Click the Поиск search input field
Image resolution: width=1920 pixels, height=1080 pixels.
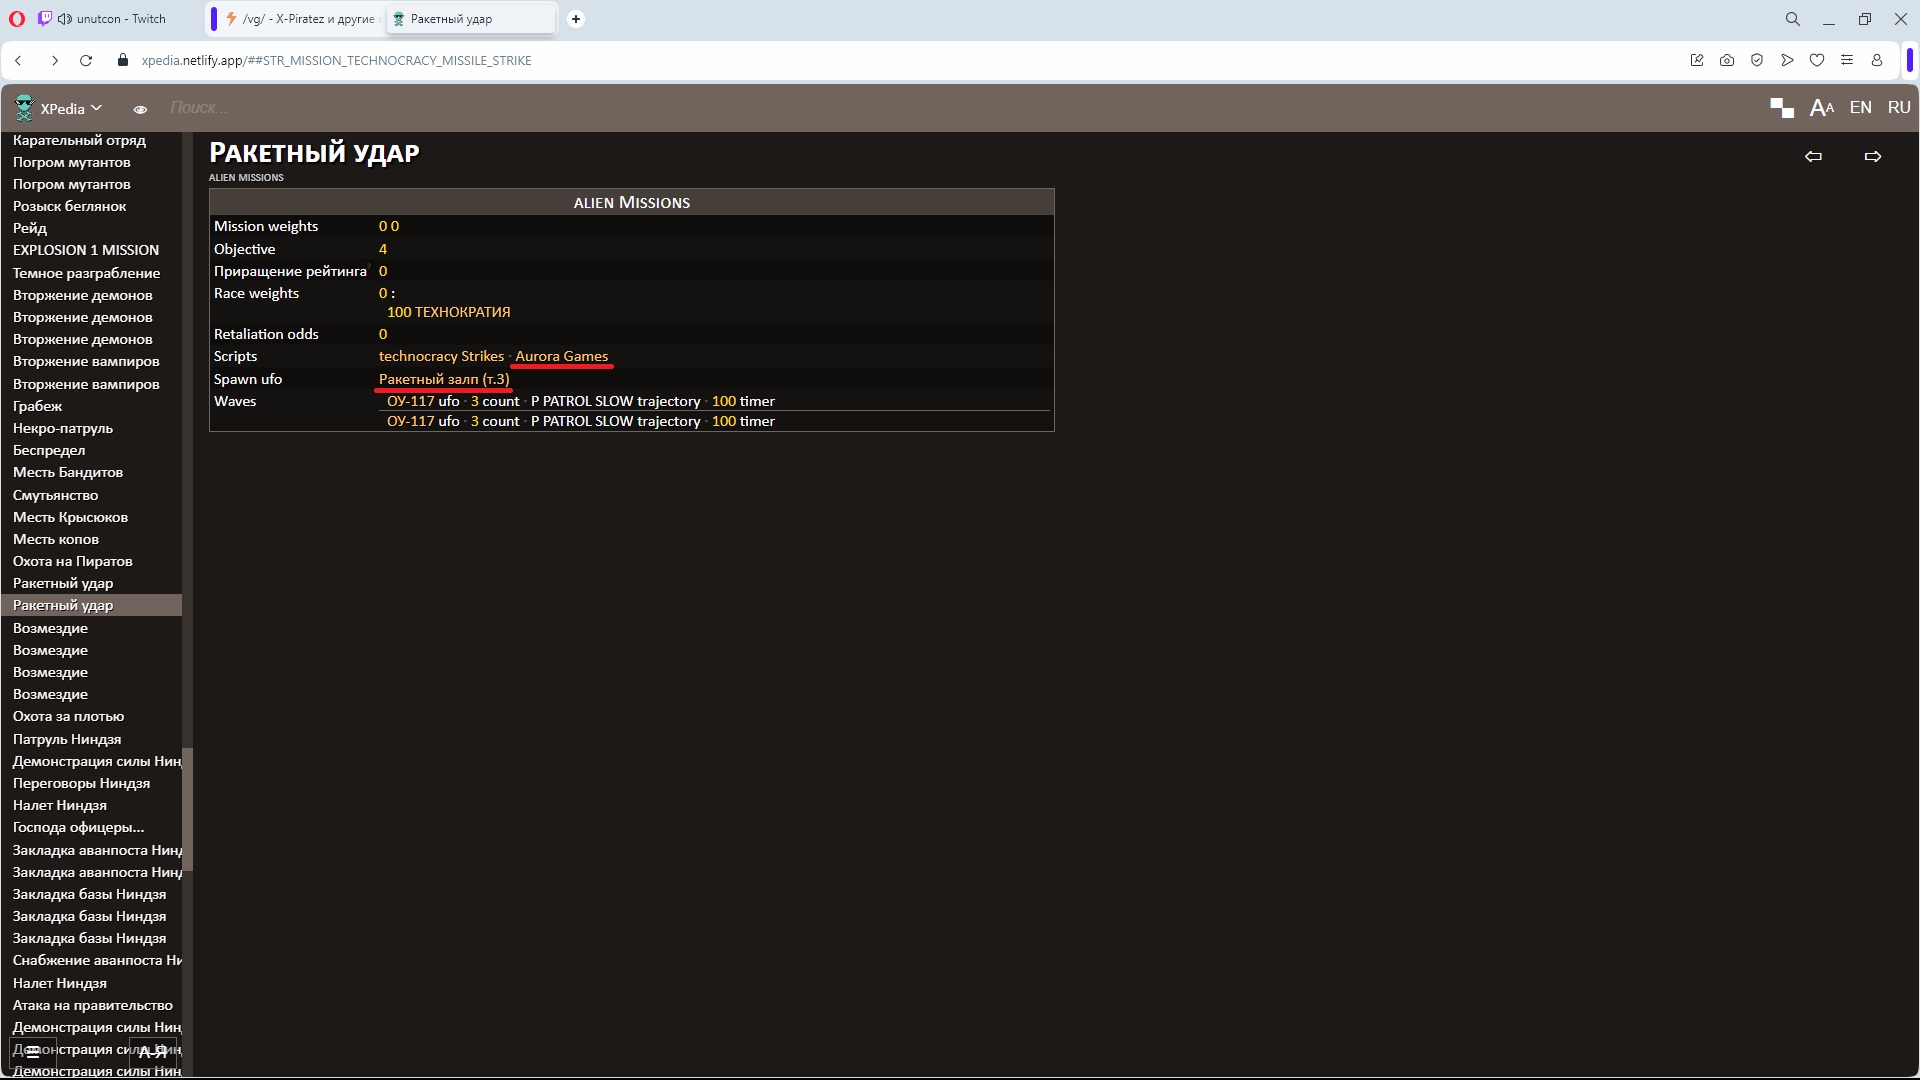pos(400,107)
